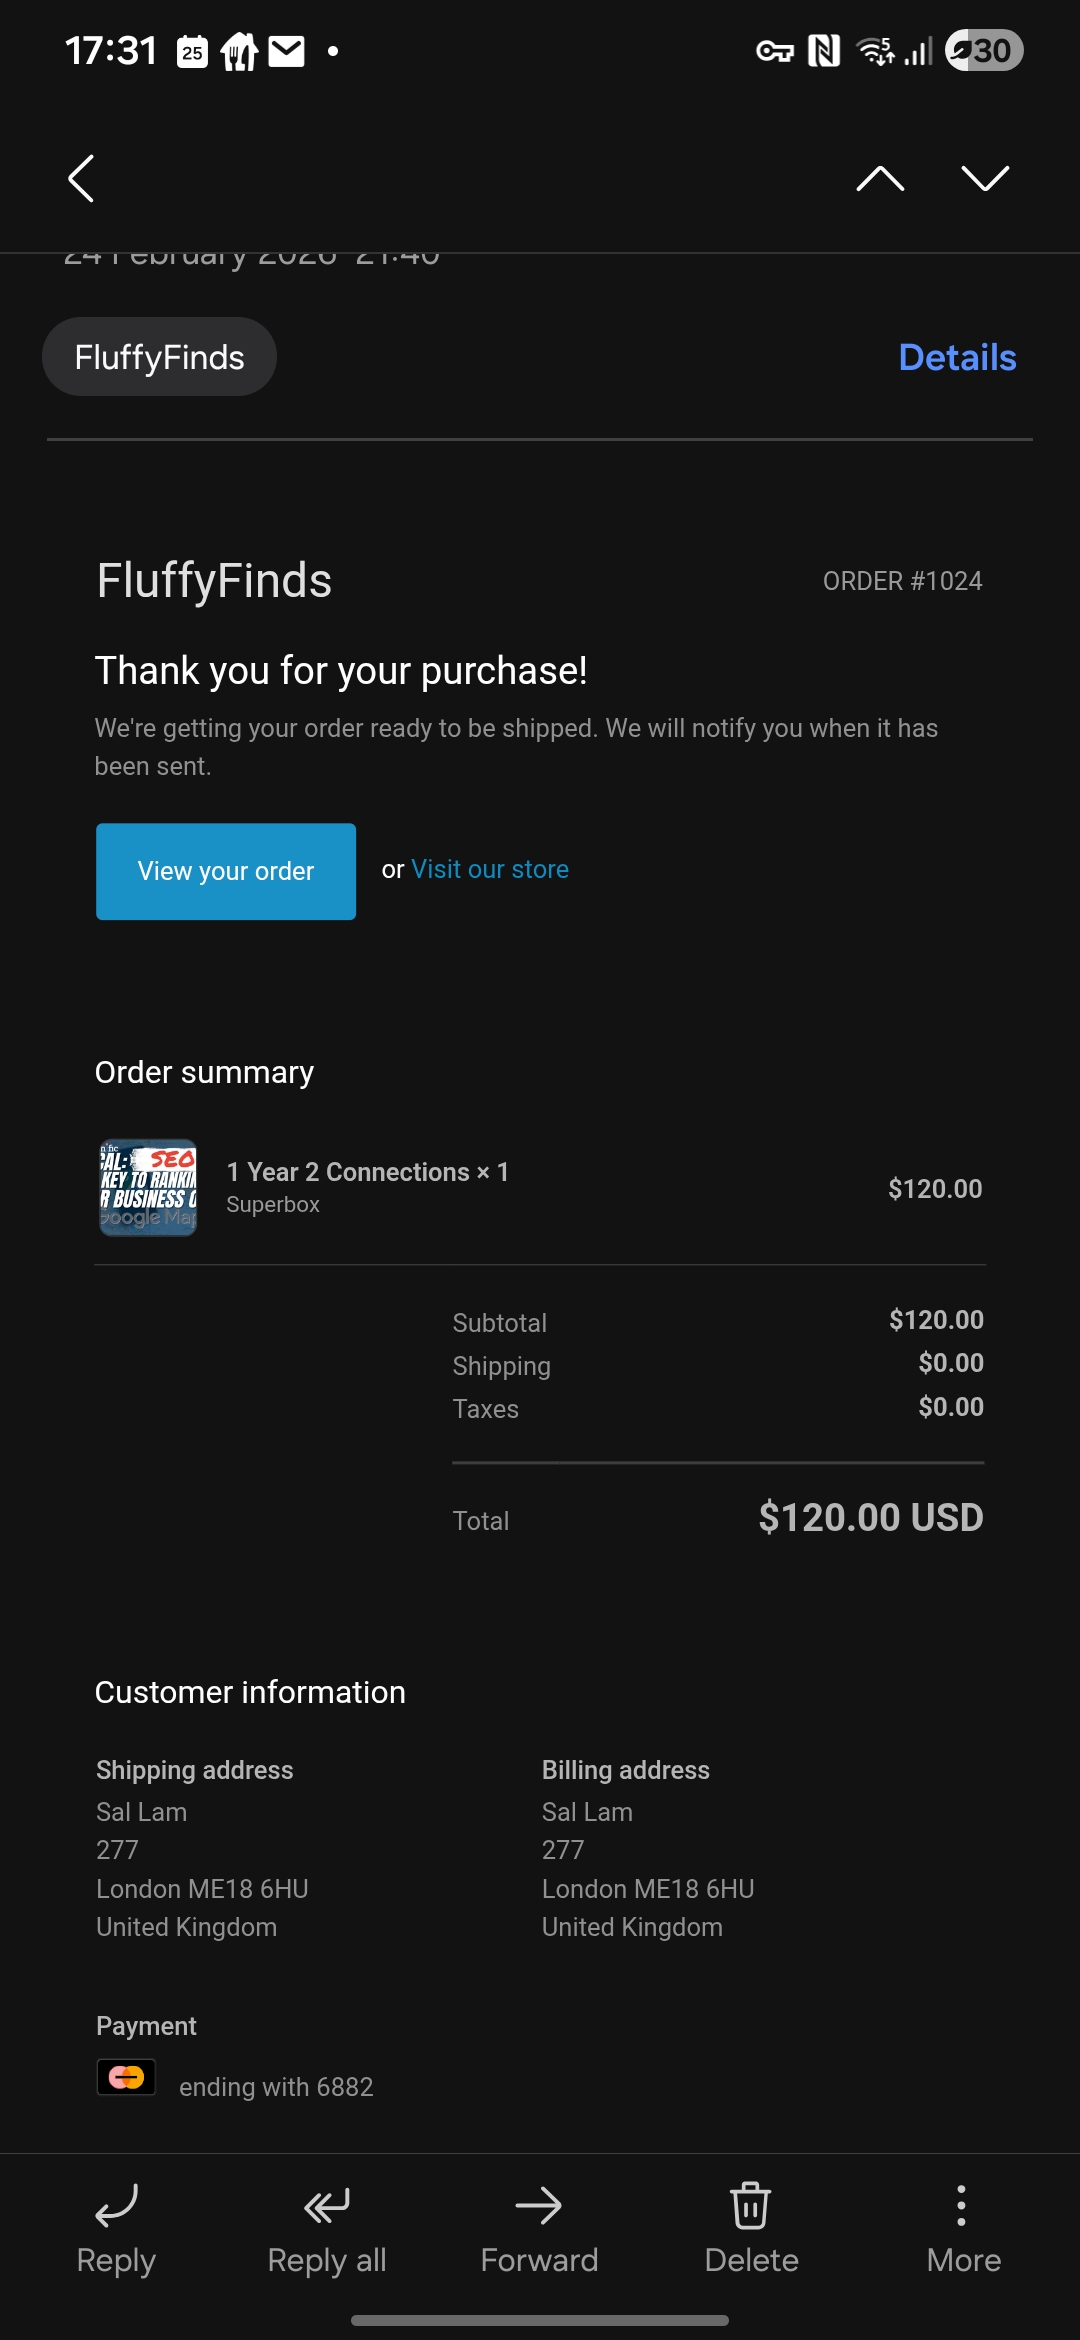Image resolution: width=1080 pixels, height=2340 pixels.
Task: Tap the Reply all icon
Action: click(x=327, y=2206)
